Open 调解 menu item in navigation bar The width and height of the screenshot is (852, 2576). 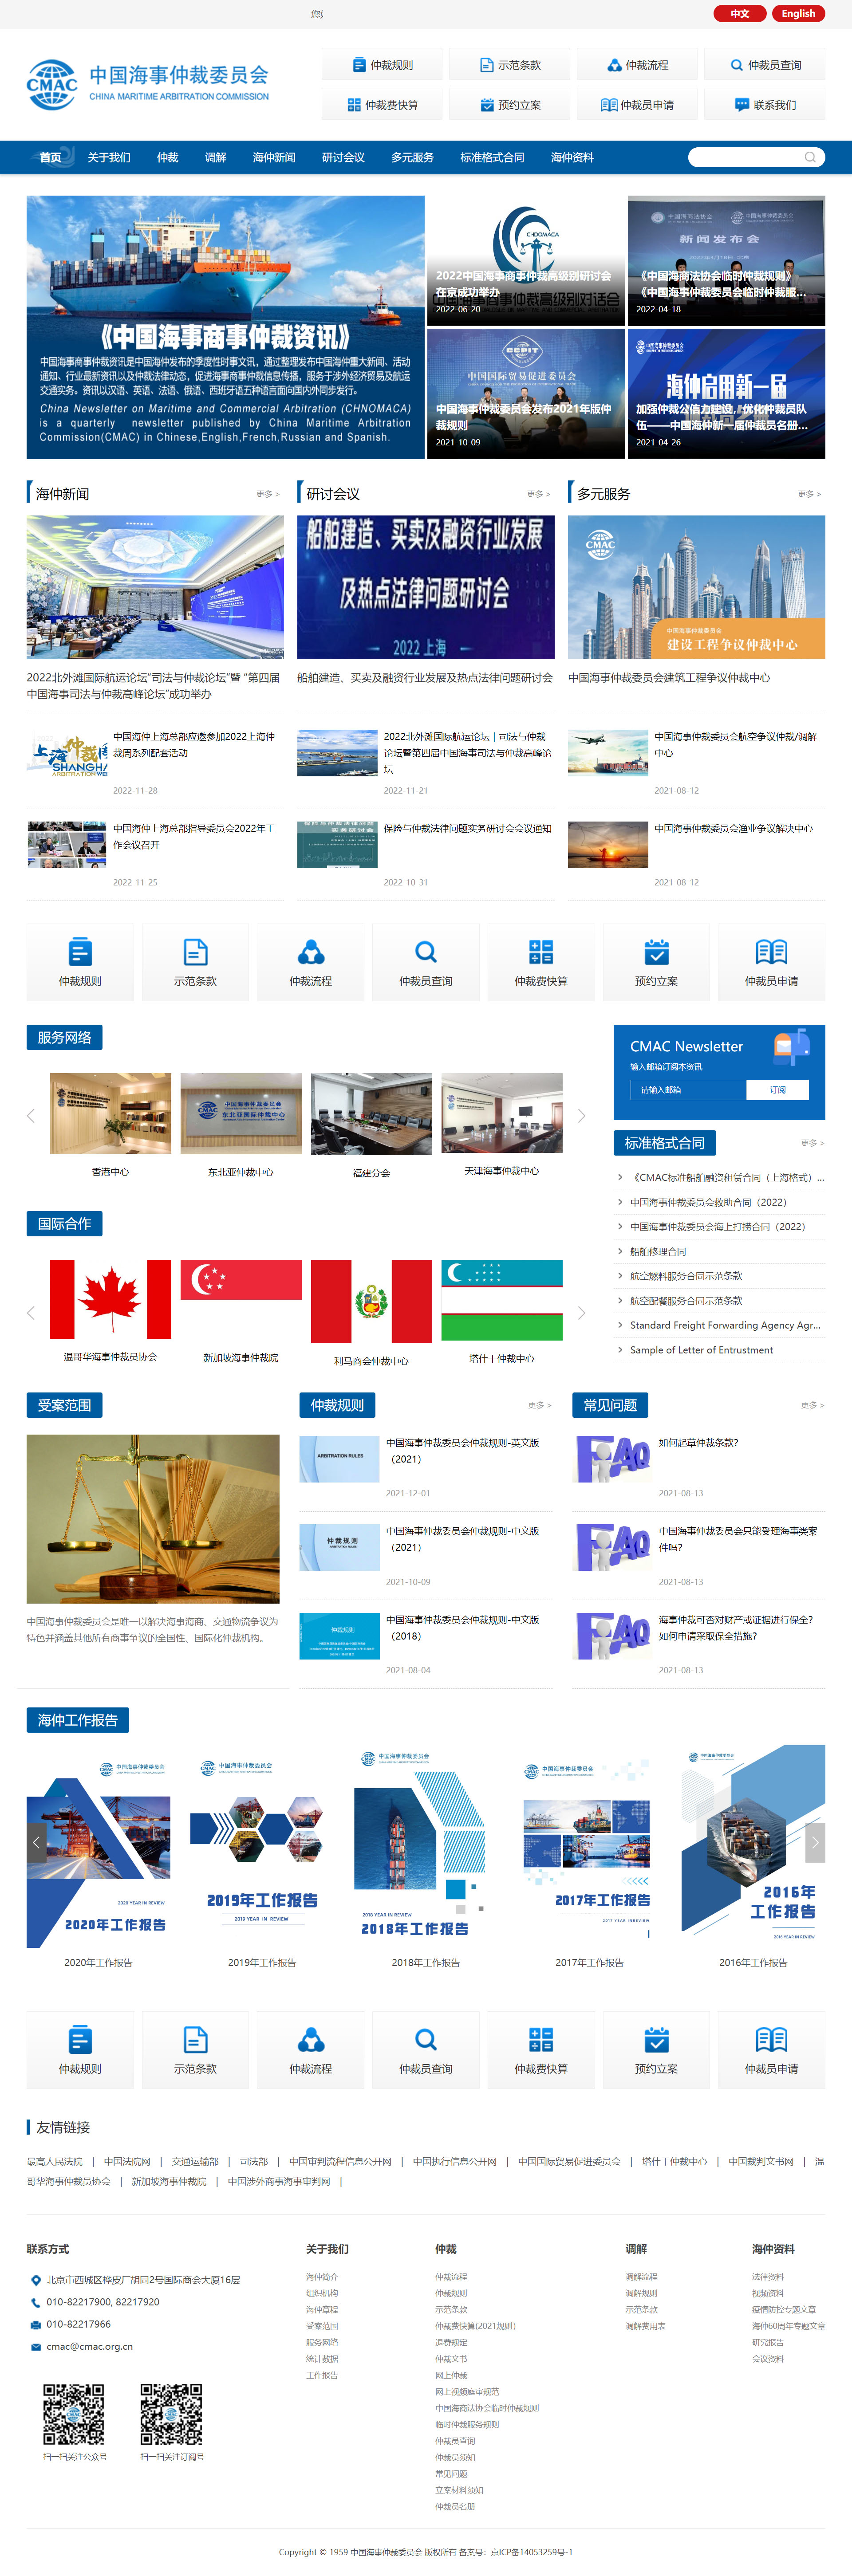(x=215, y=157)
